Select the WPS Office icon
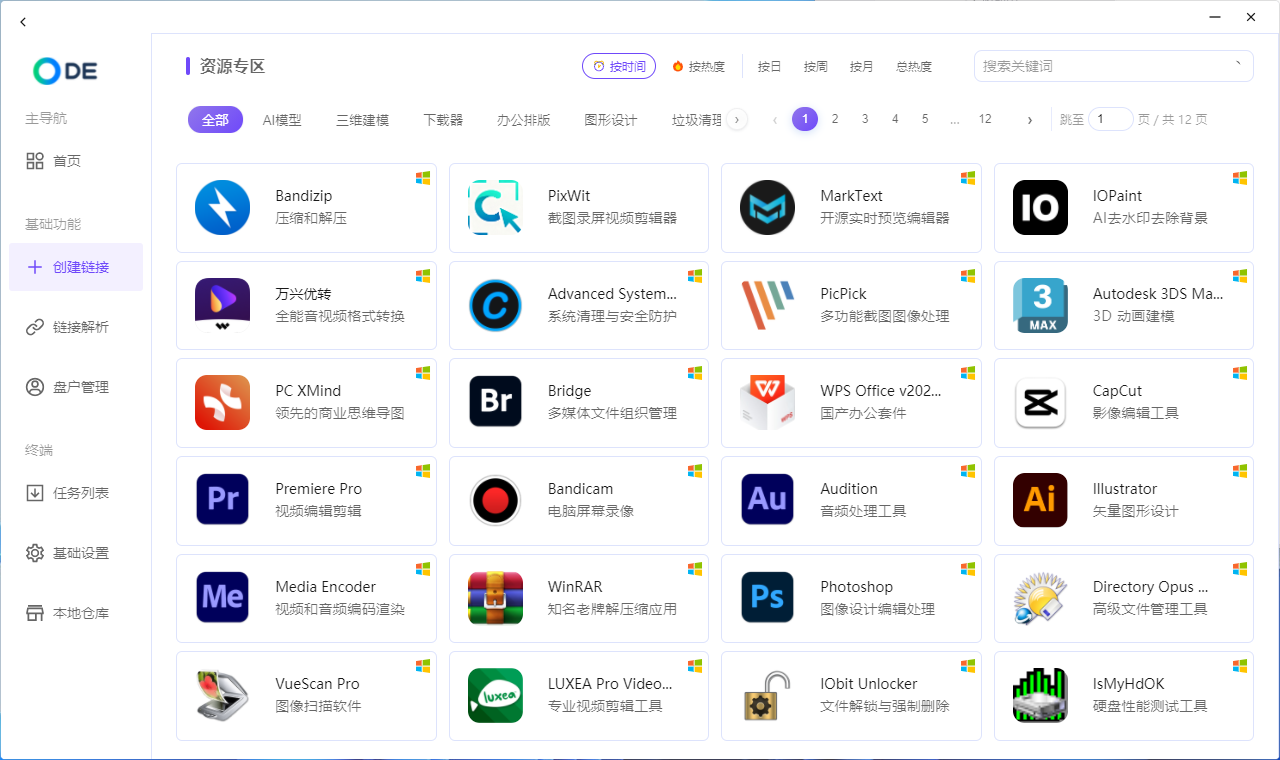Viewport: 1280px width, 760px height. 767,402
